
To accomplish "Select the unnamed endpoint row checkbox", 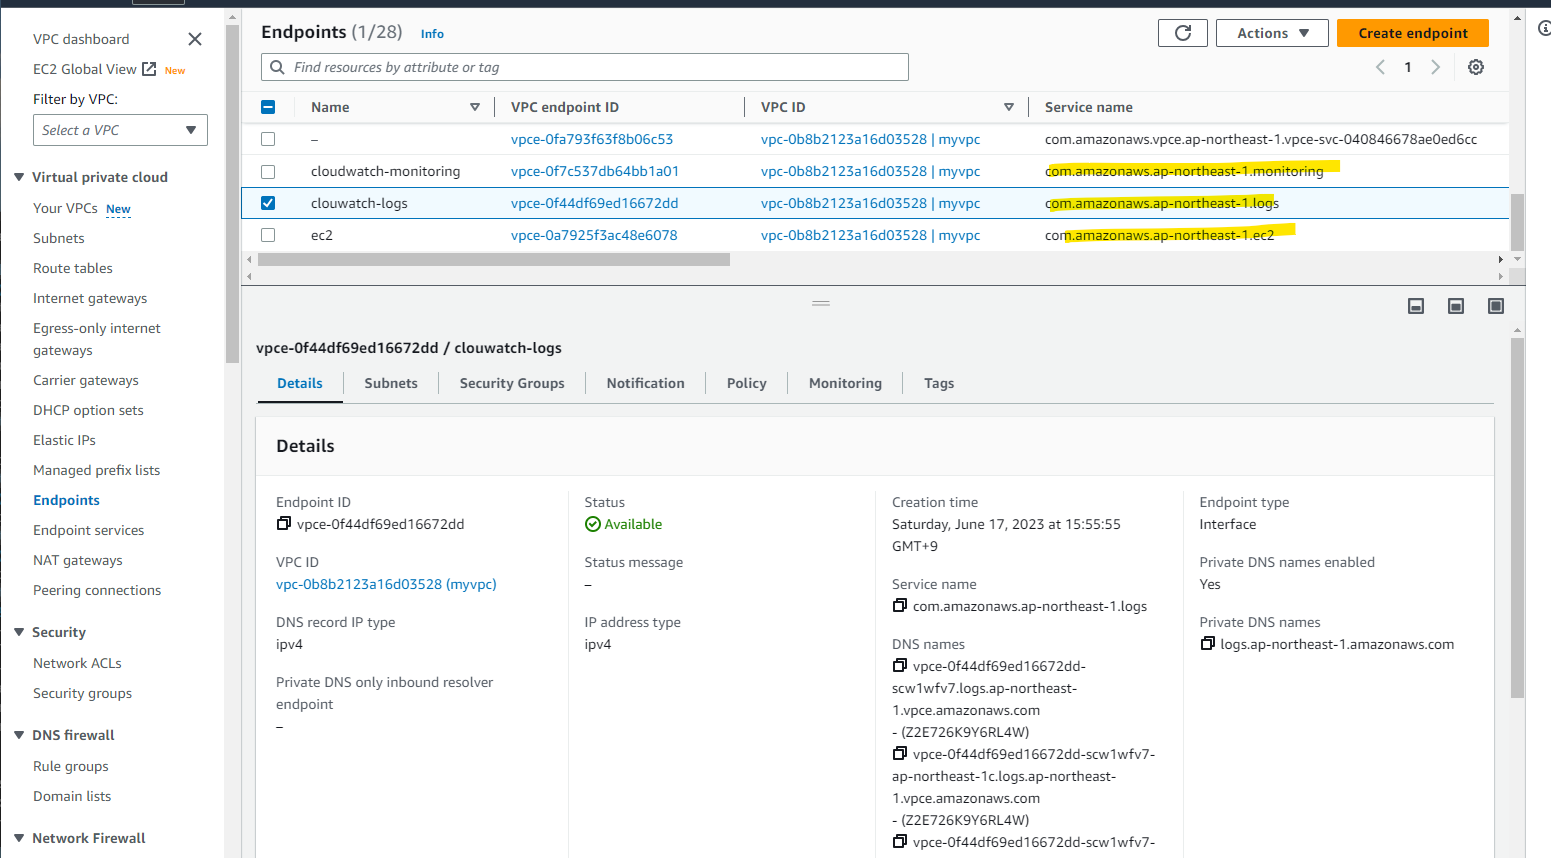I will [x=268, y=139].
